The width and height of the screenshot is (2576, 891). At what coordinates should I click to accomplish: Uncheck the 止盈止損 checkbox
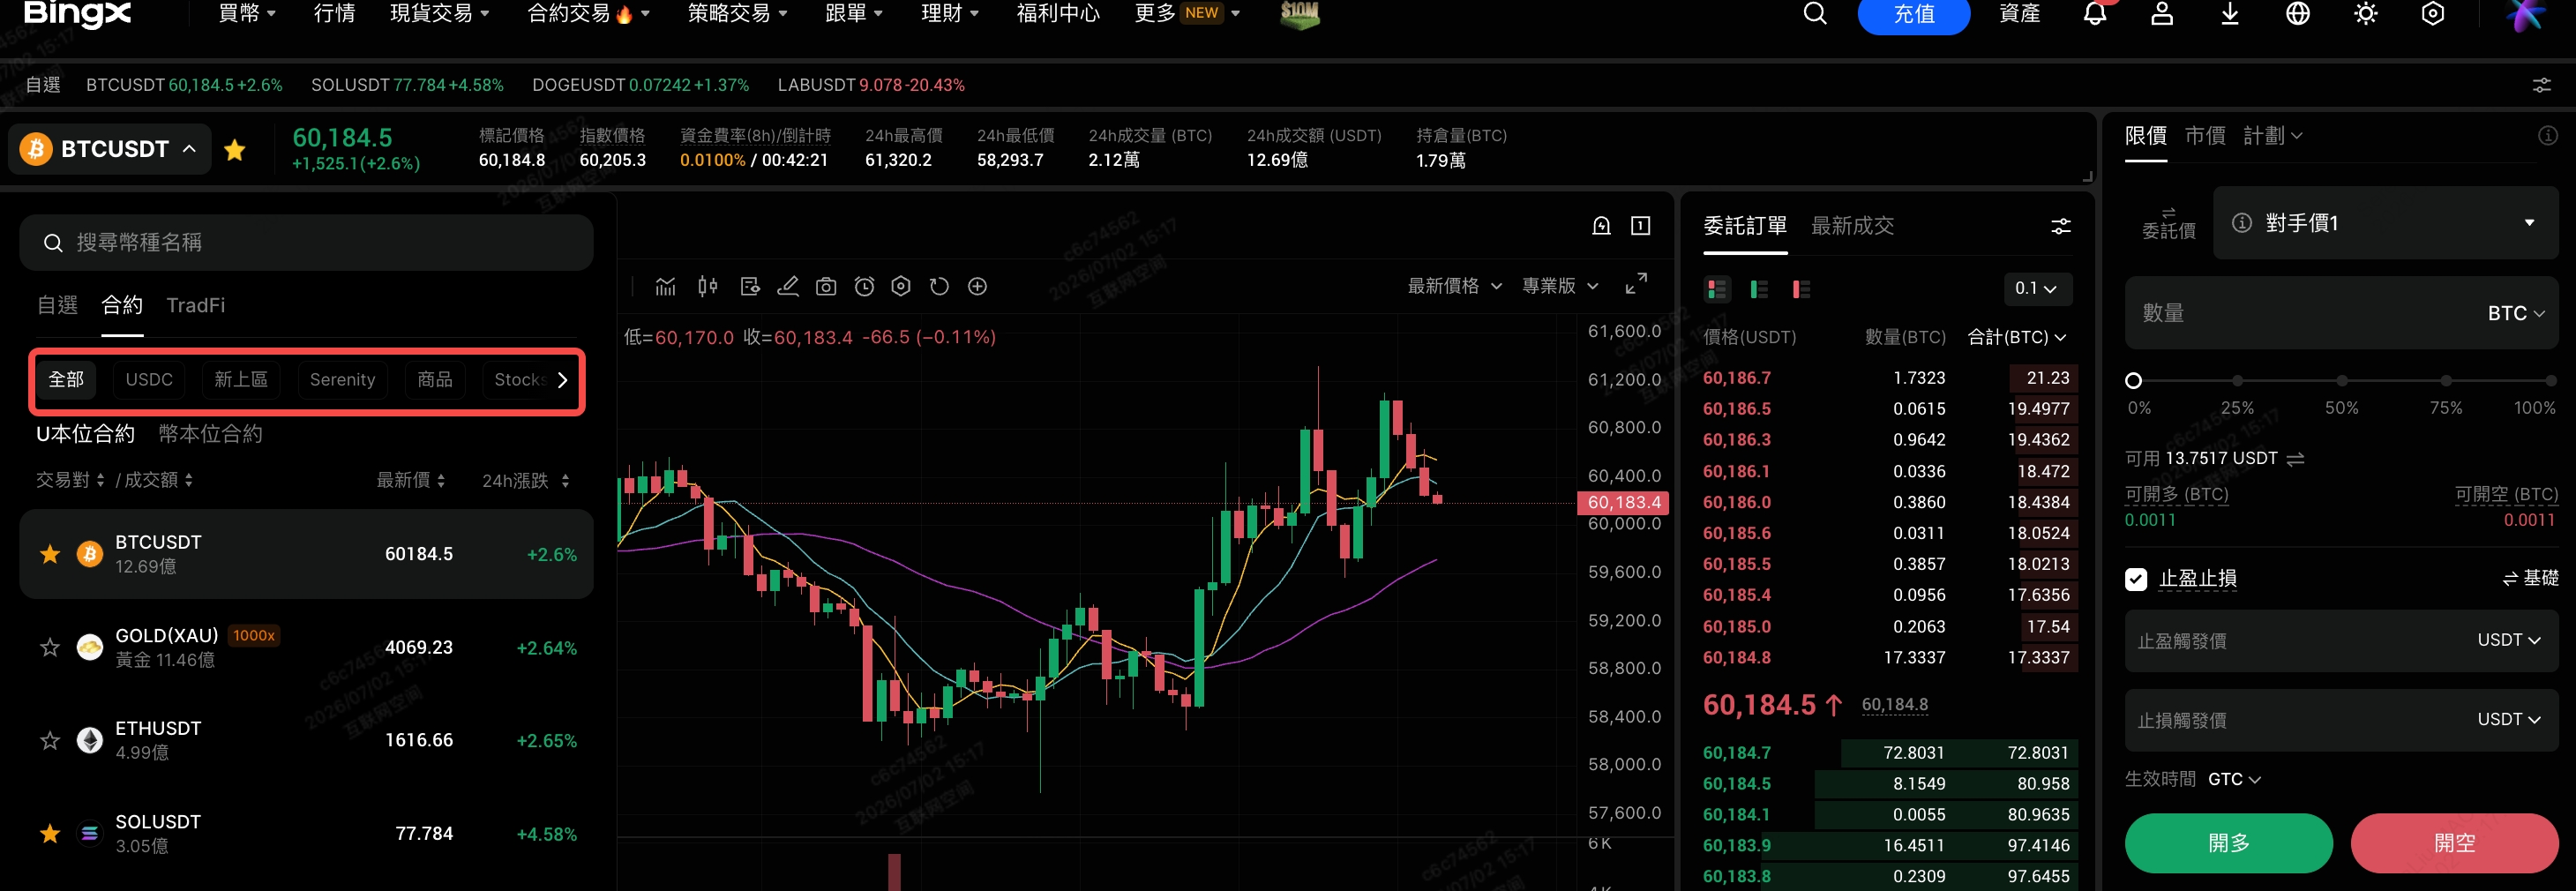pyautogui.click(x=2136, y=579)
